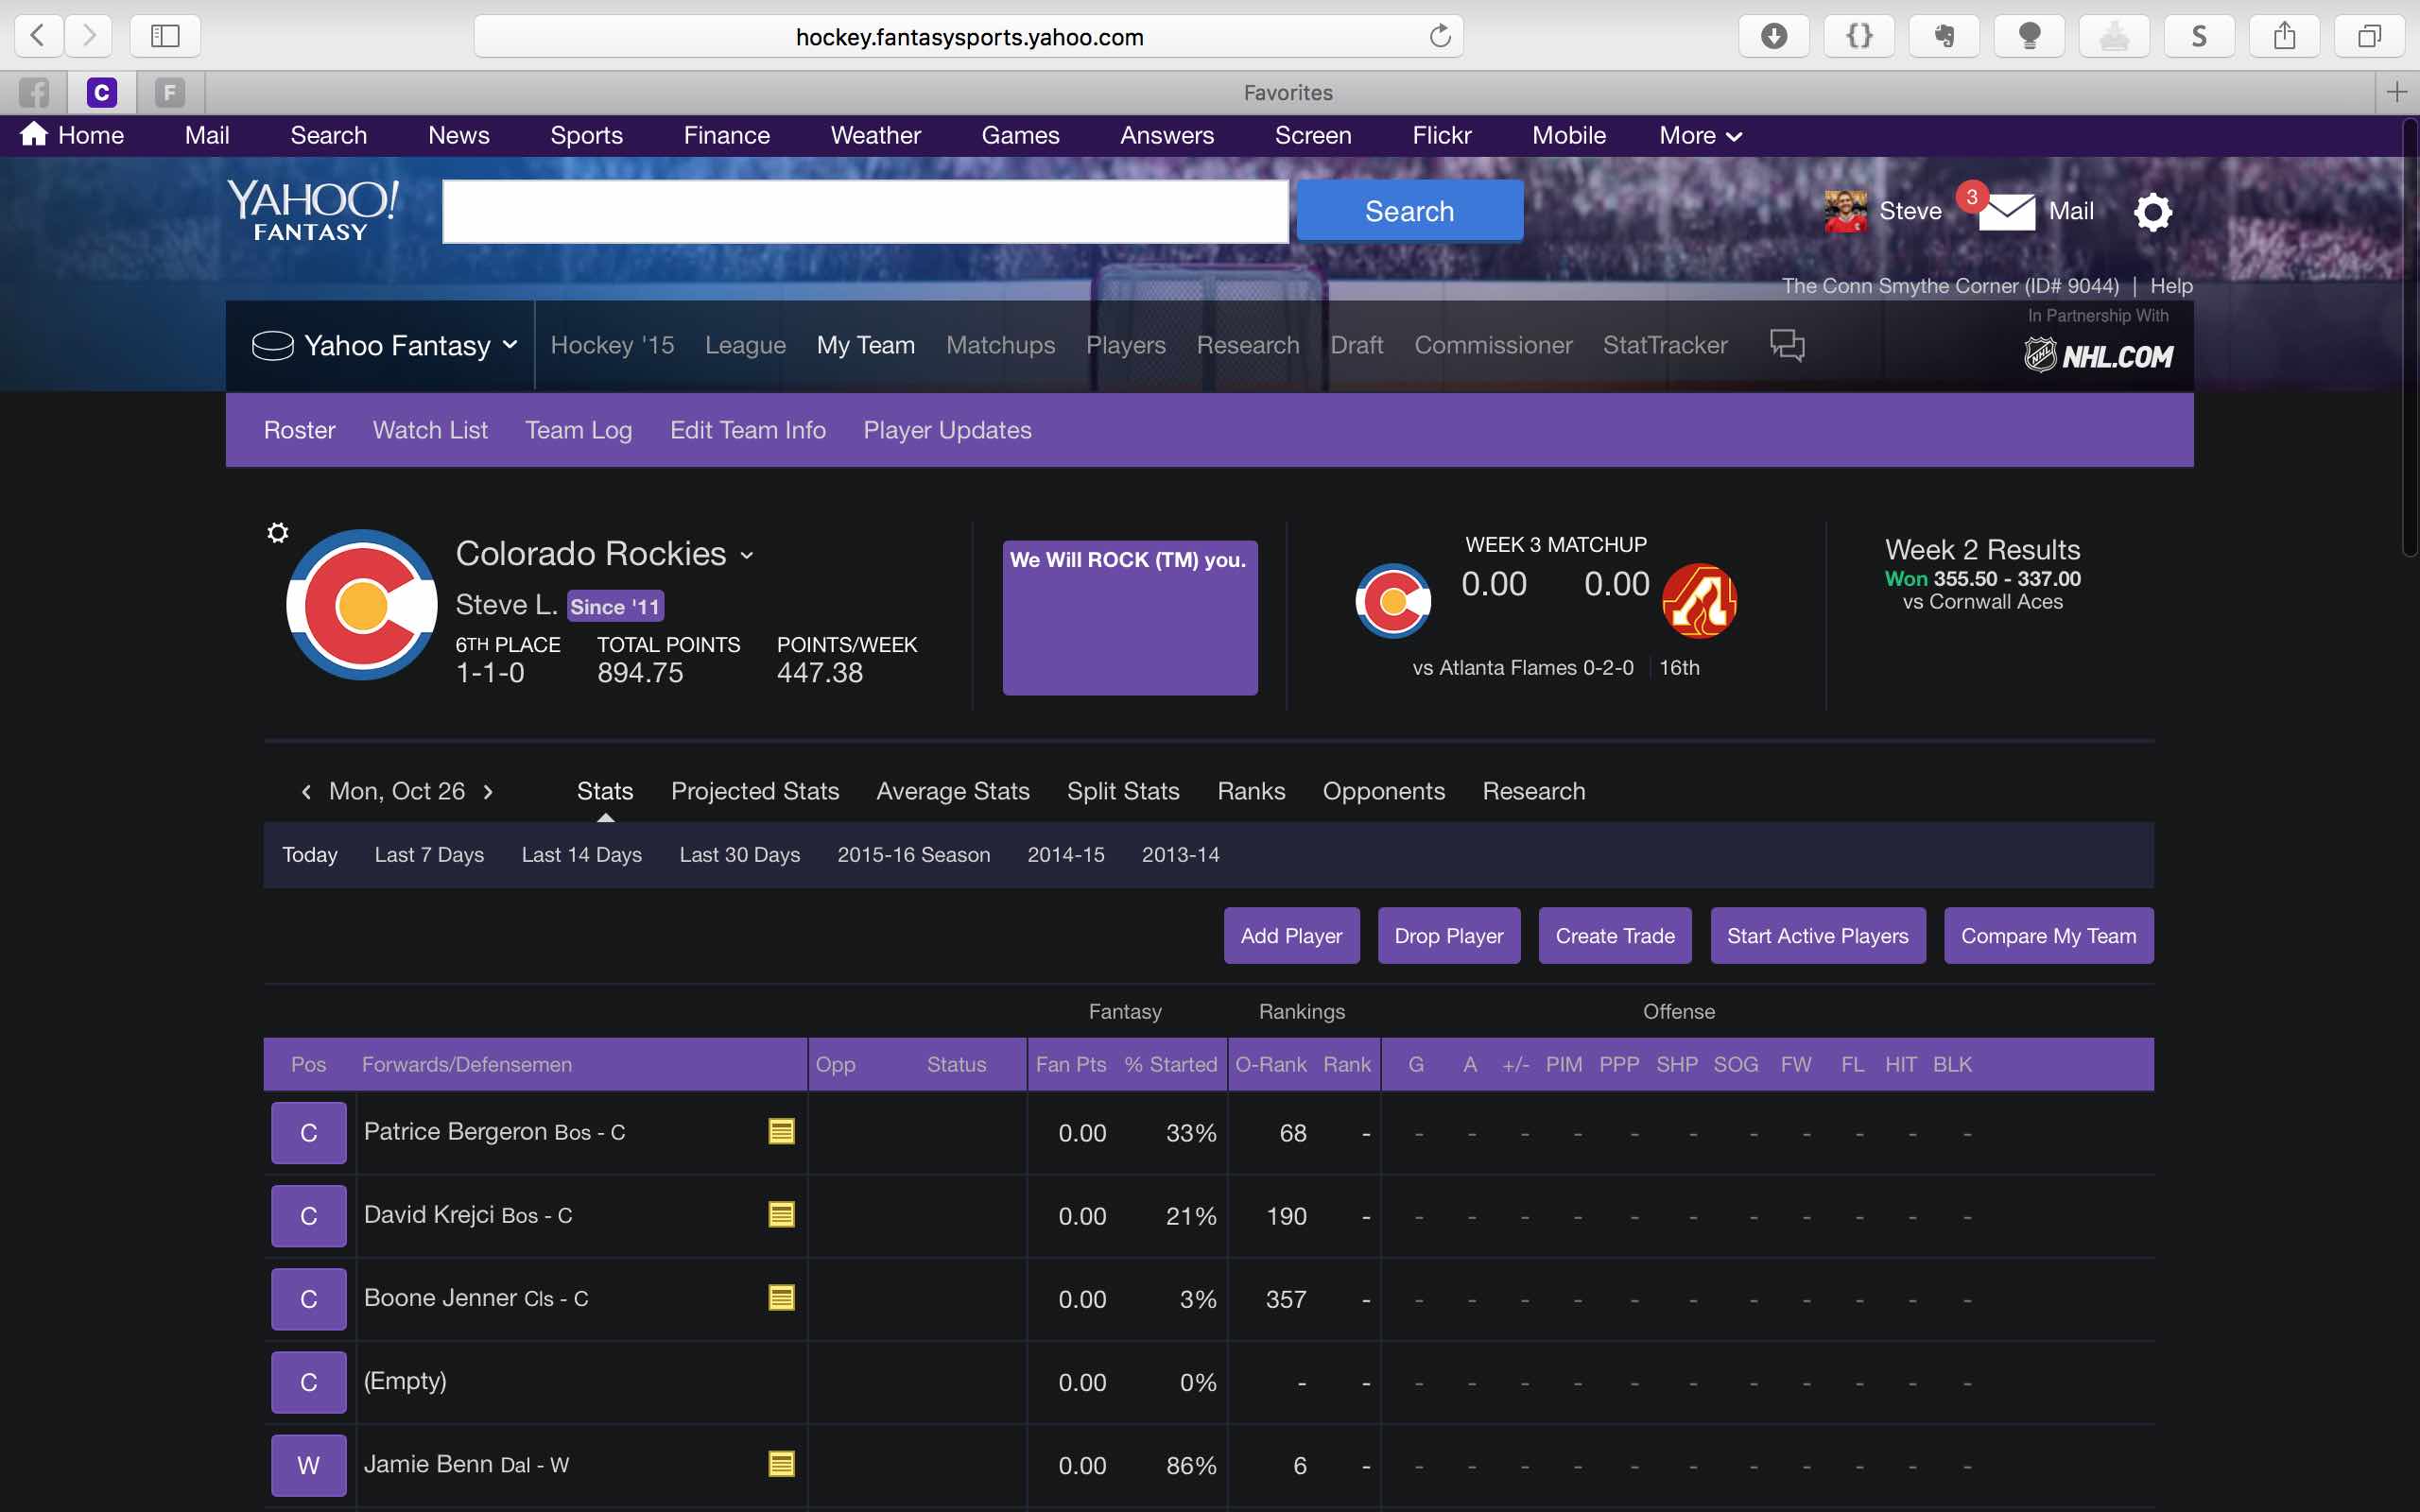2420x1512 pixels.
Task: Click Start Active Players button
Action: coord(1818,936)
